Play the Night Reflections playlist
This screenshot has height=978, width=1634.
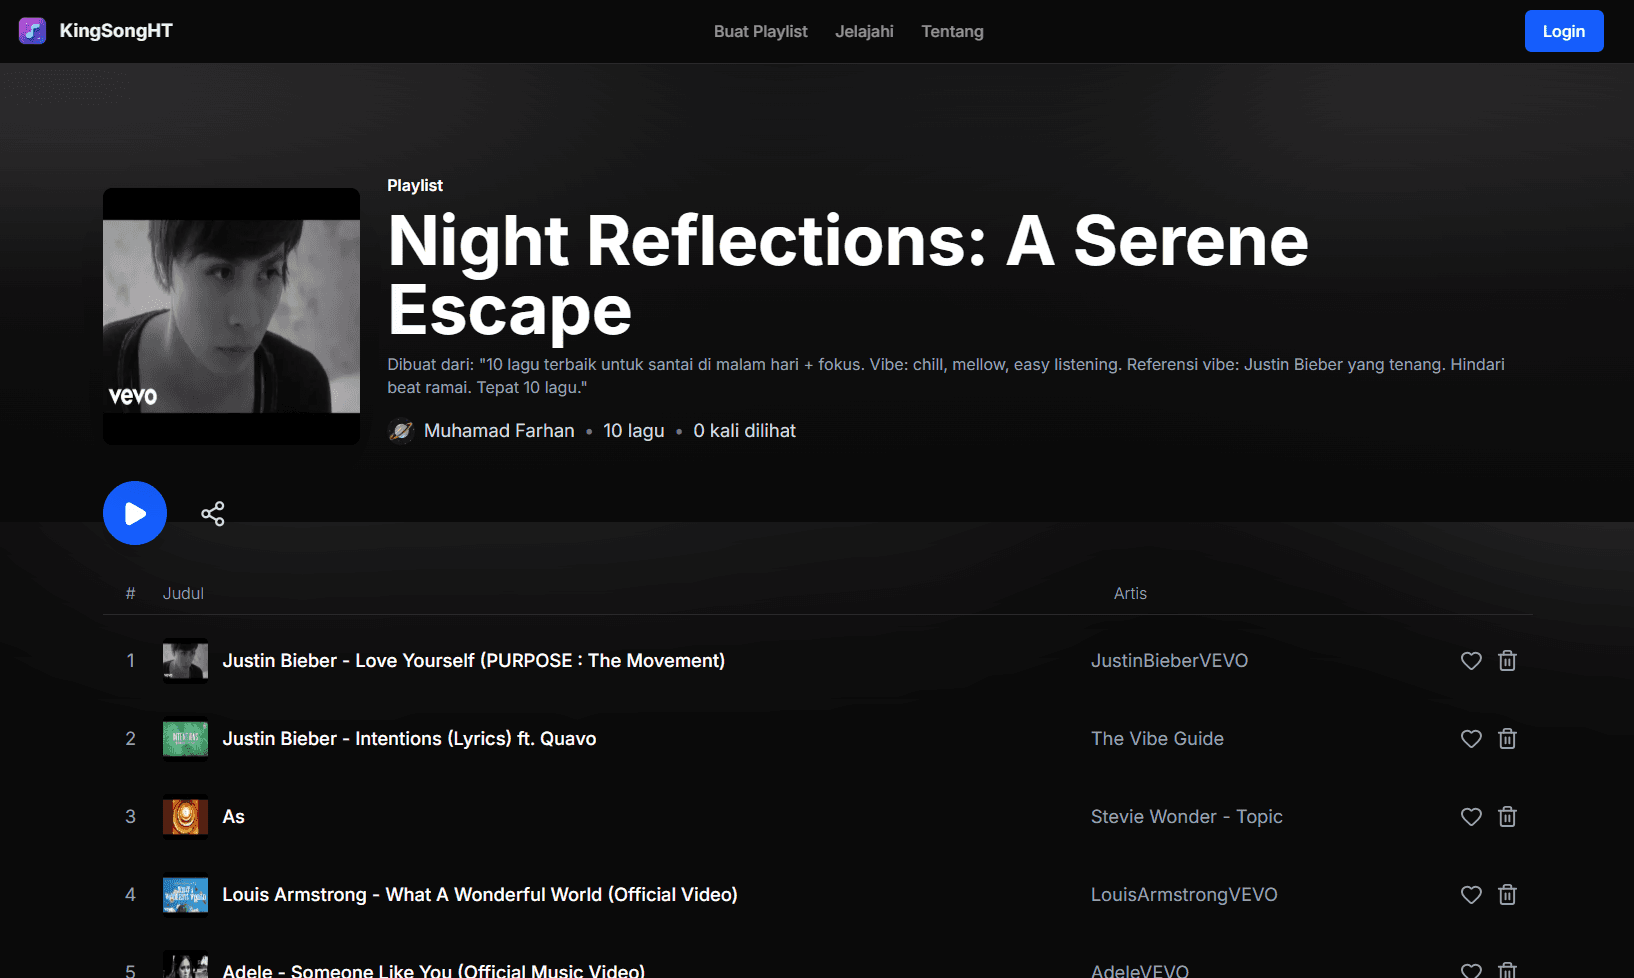click(135, 513)
